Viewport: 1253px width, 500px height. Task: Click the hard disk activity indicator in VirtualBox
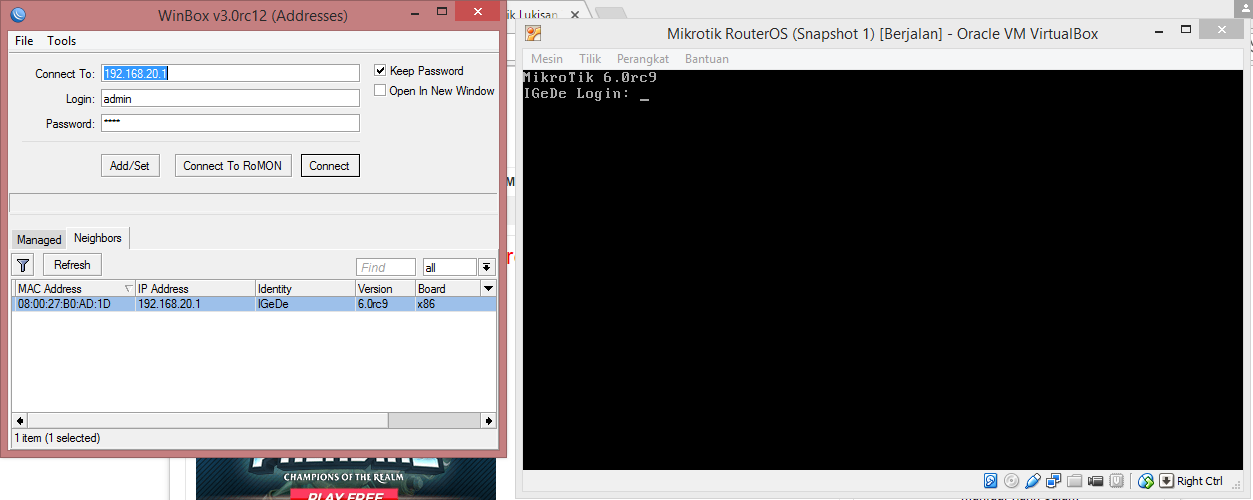(990, 481)
